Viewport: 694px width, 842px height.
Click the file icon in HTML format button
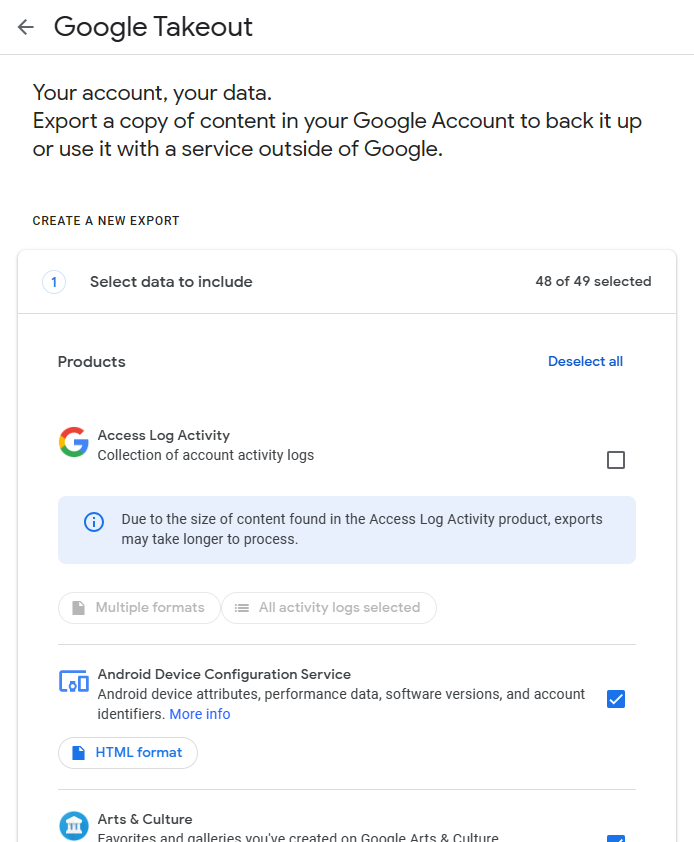coord(79,753)
